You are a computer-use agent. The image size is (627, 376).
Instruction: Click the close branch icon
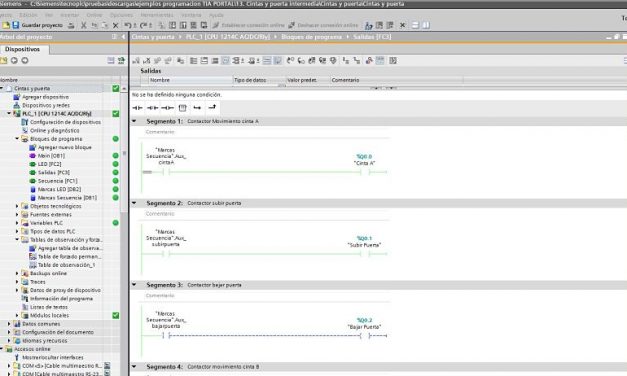point(212,107)
